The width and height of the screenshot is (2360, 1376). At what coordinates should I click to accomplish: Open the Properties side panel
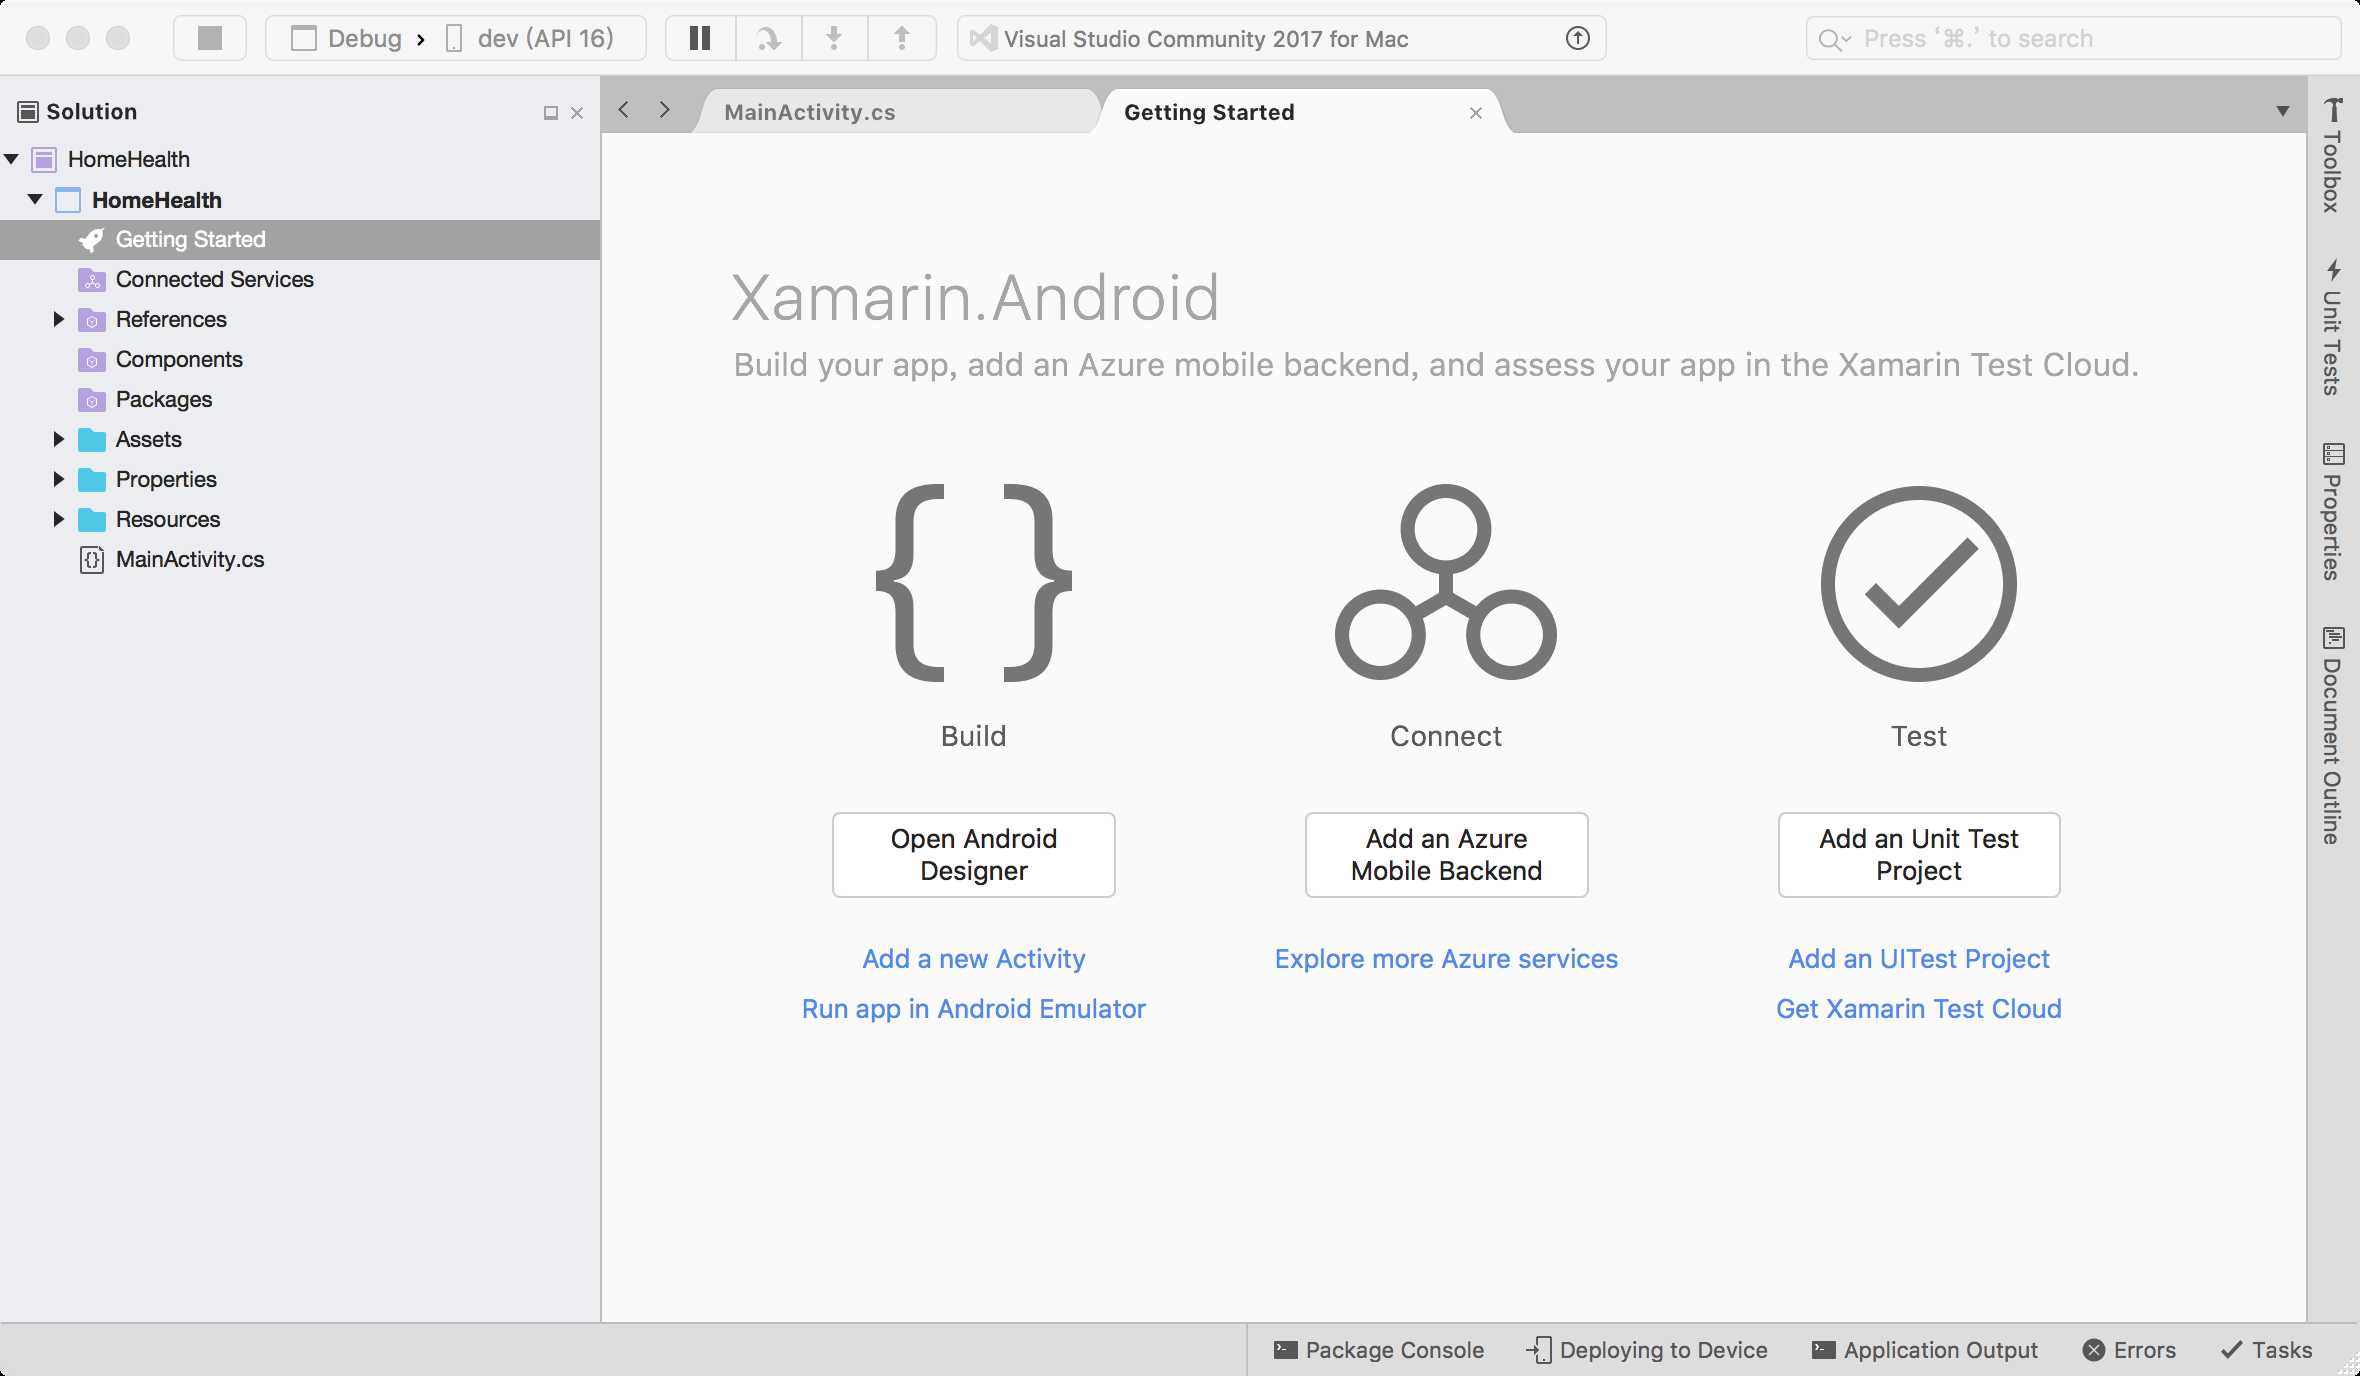[x=2333, y=511]
